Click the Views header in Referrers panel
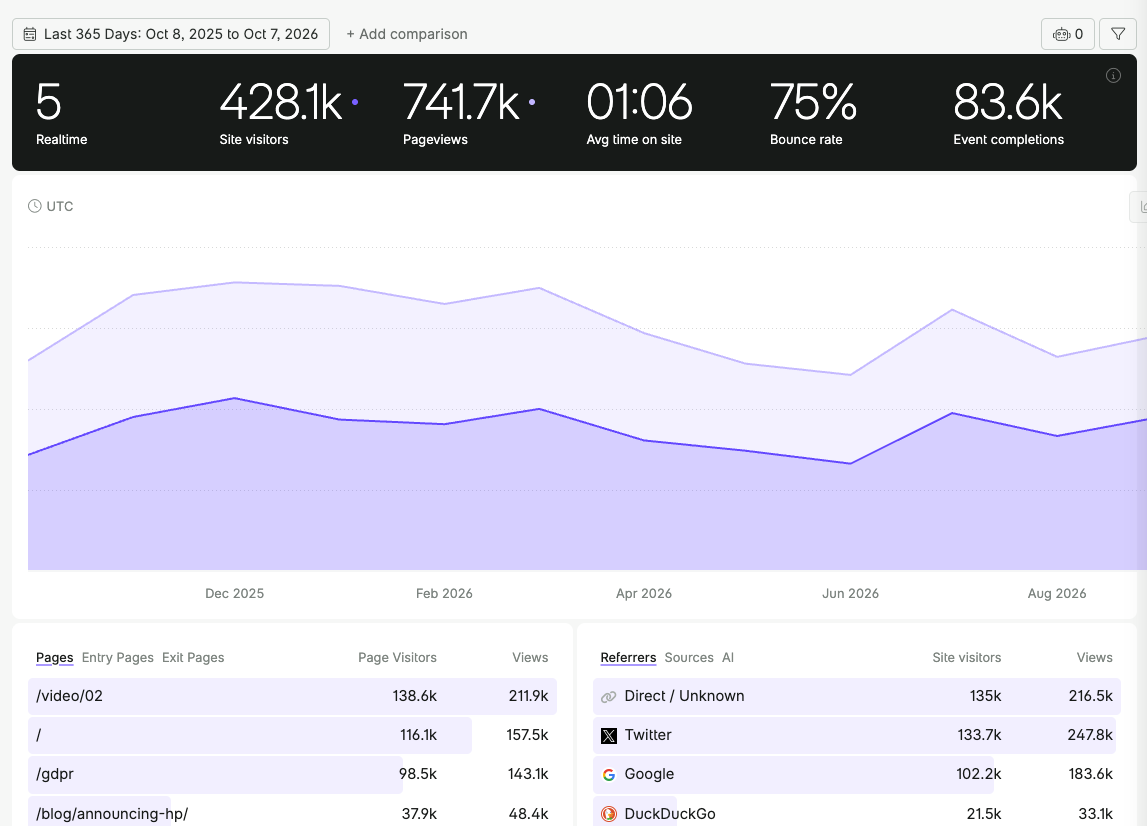This screenshot has height=826, width=1147. [x=1094, y=657]
